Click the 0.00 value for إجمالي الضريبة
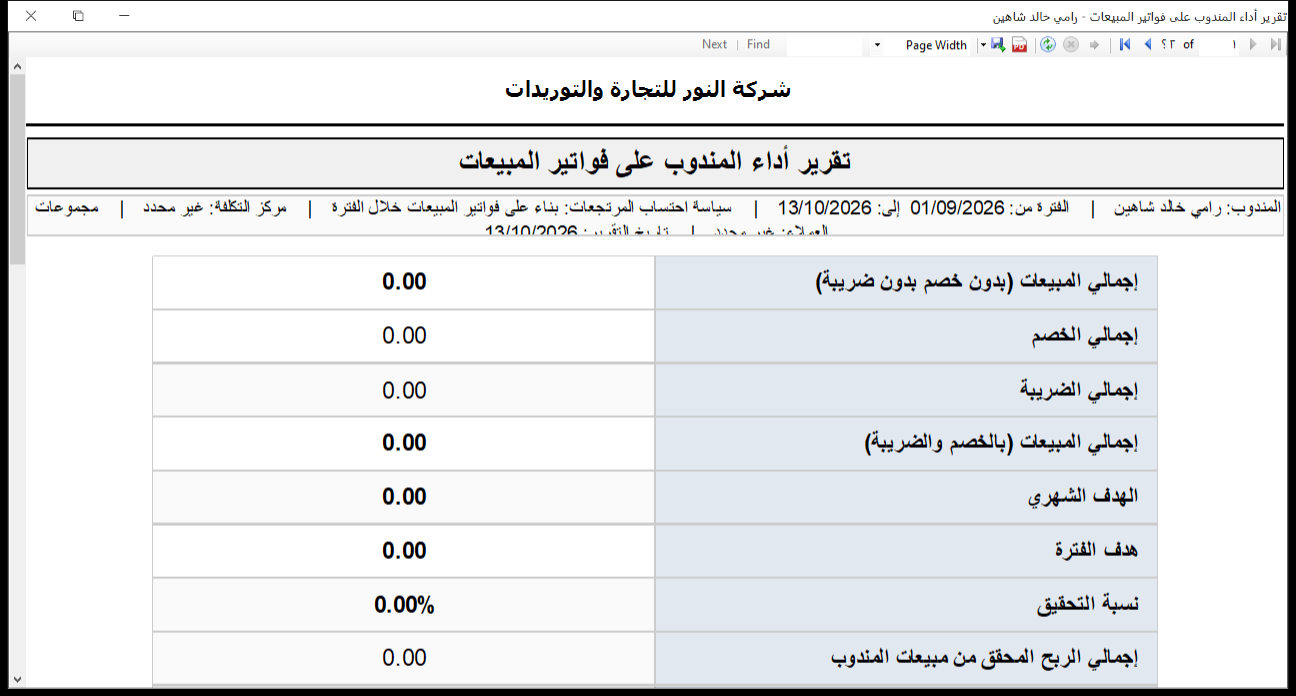 coord(404,389)
